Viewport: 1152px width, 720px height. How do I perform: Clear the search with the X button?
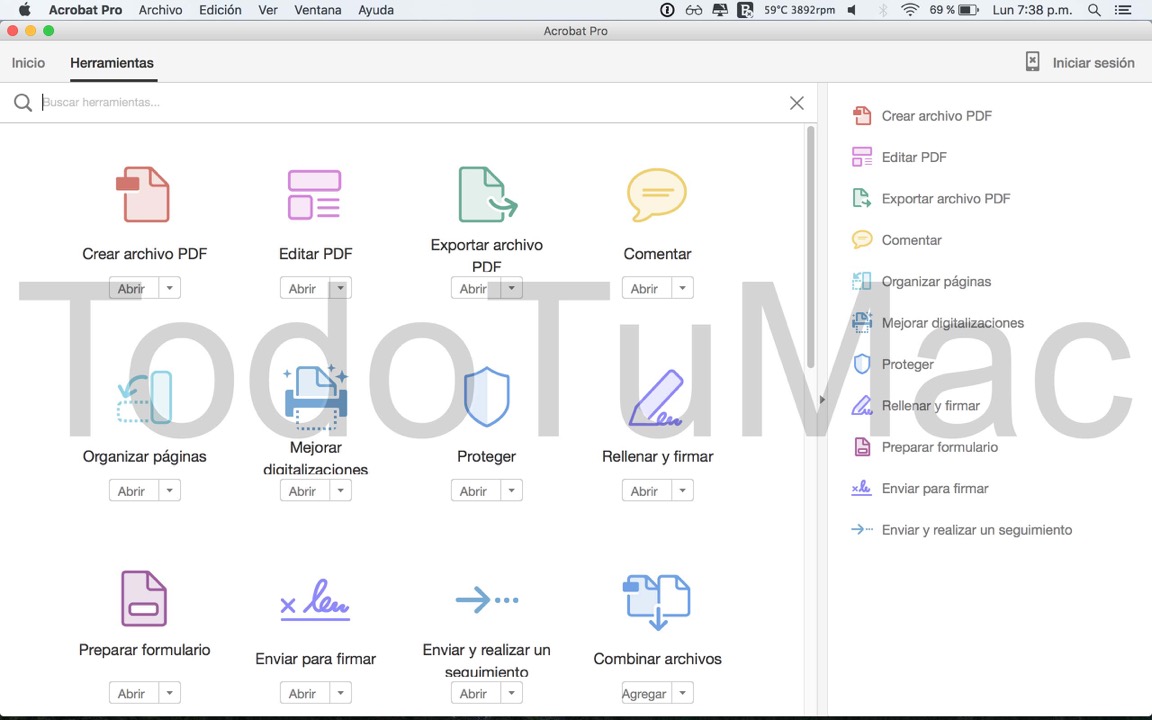pos(796,103)
